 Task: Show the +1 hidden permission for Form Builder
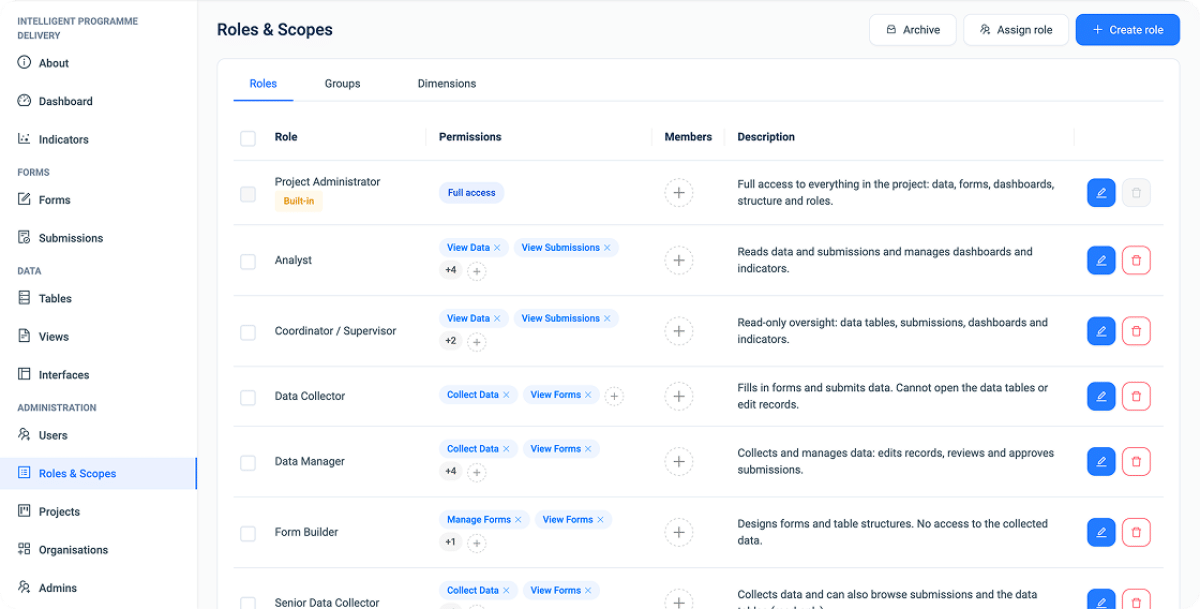(x=450, y=542)
